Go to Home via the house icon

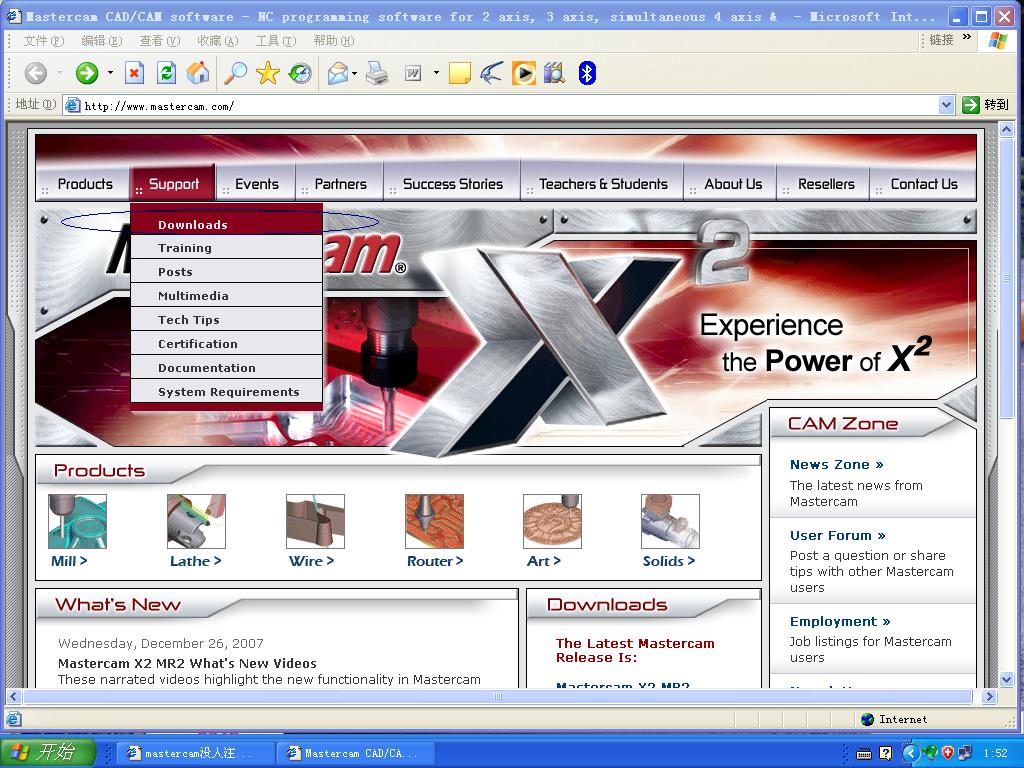[x=199, y=73]
